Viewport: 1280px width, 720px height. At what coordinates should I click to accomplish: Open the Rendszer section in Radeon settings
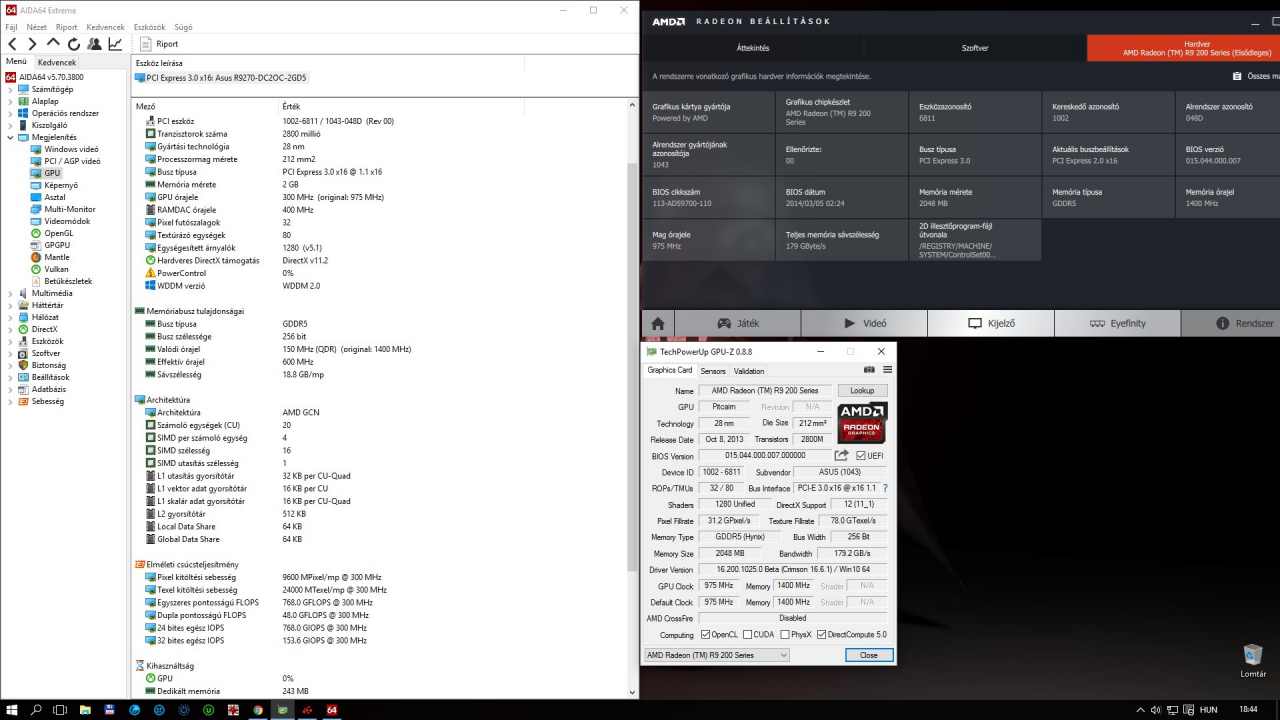coord(1231,323)
